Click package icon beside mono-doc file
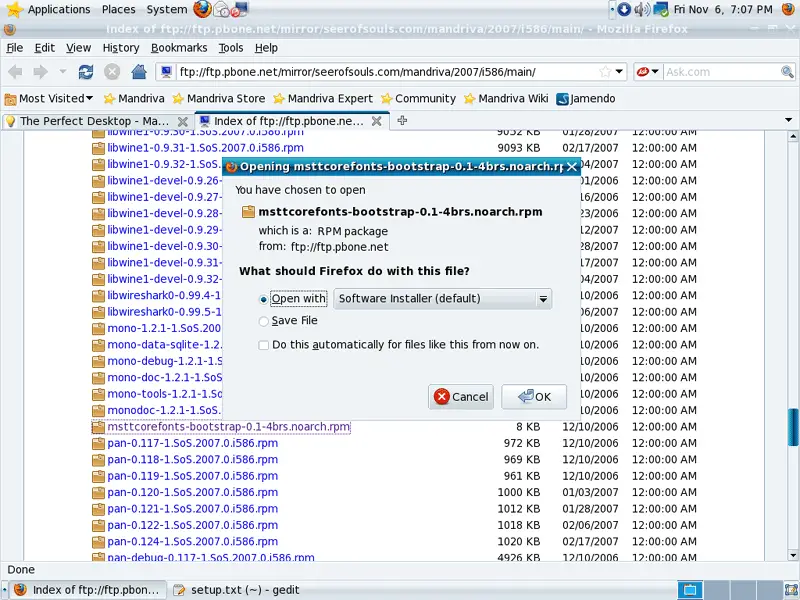 [98, 378]
